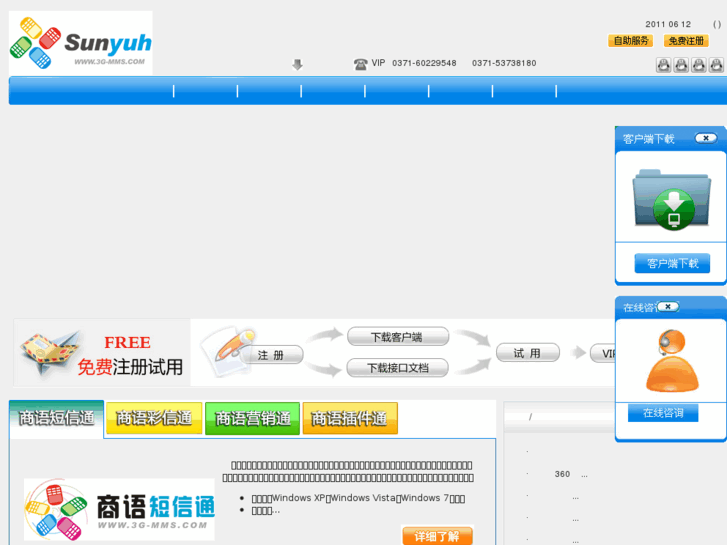Click the Sunyuh logo in the header
Screen dimensions: 727x545
click(x=81, y=43)
